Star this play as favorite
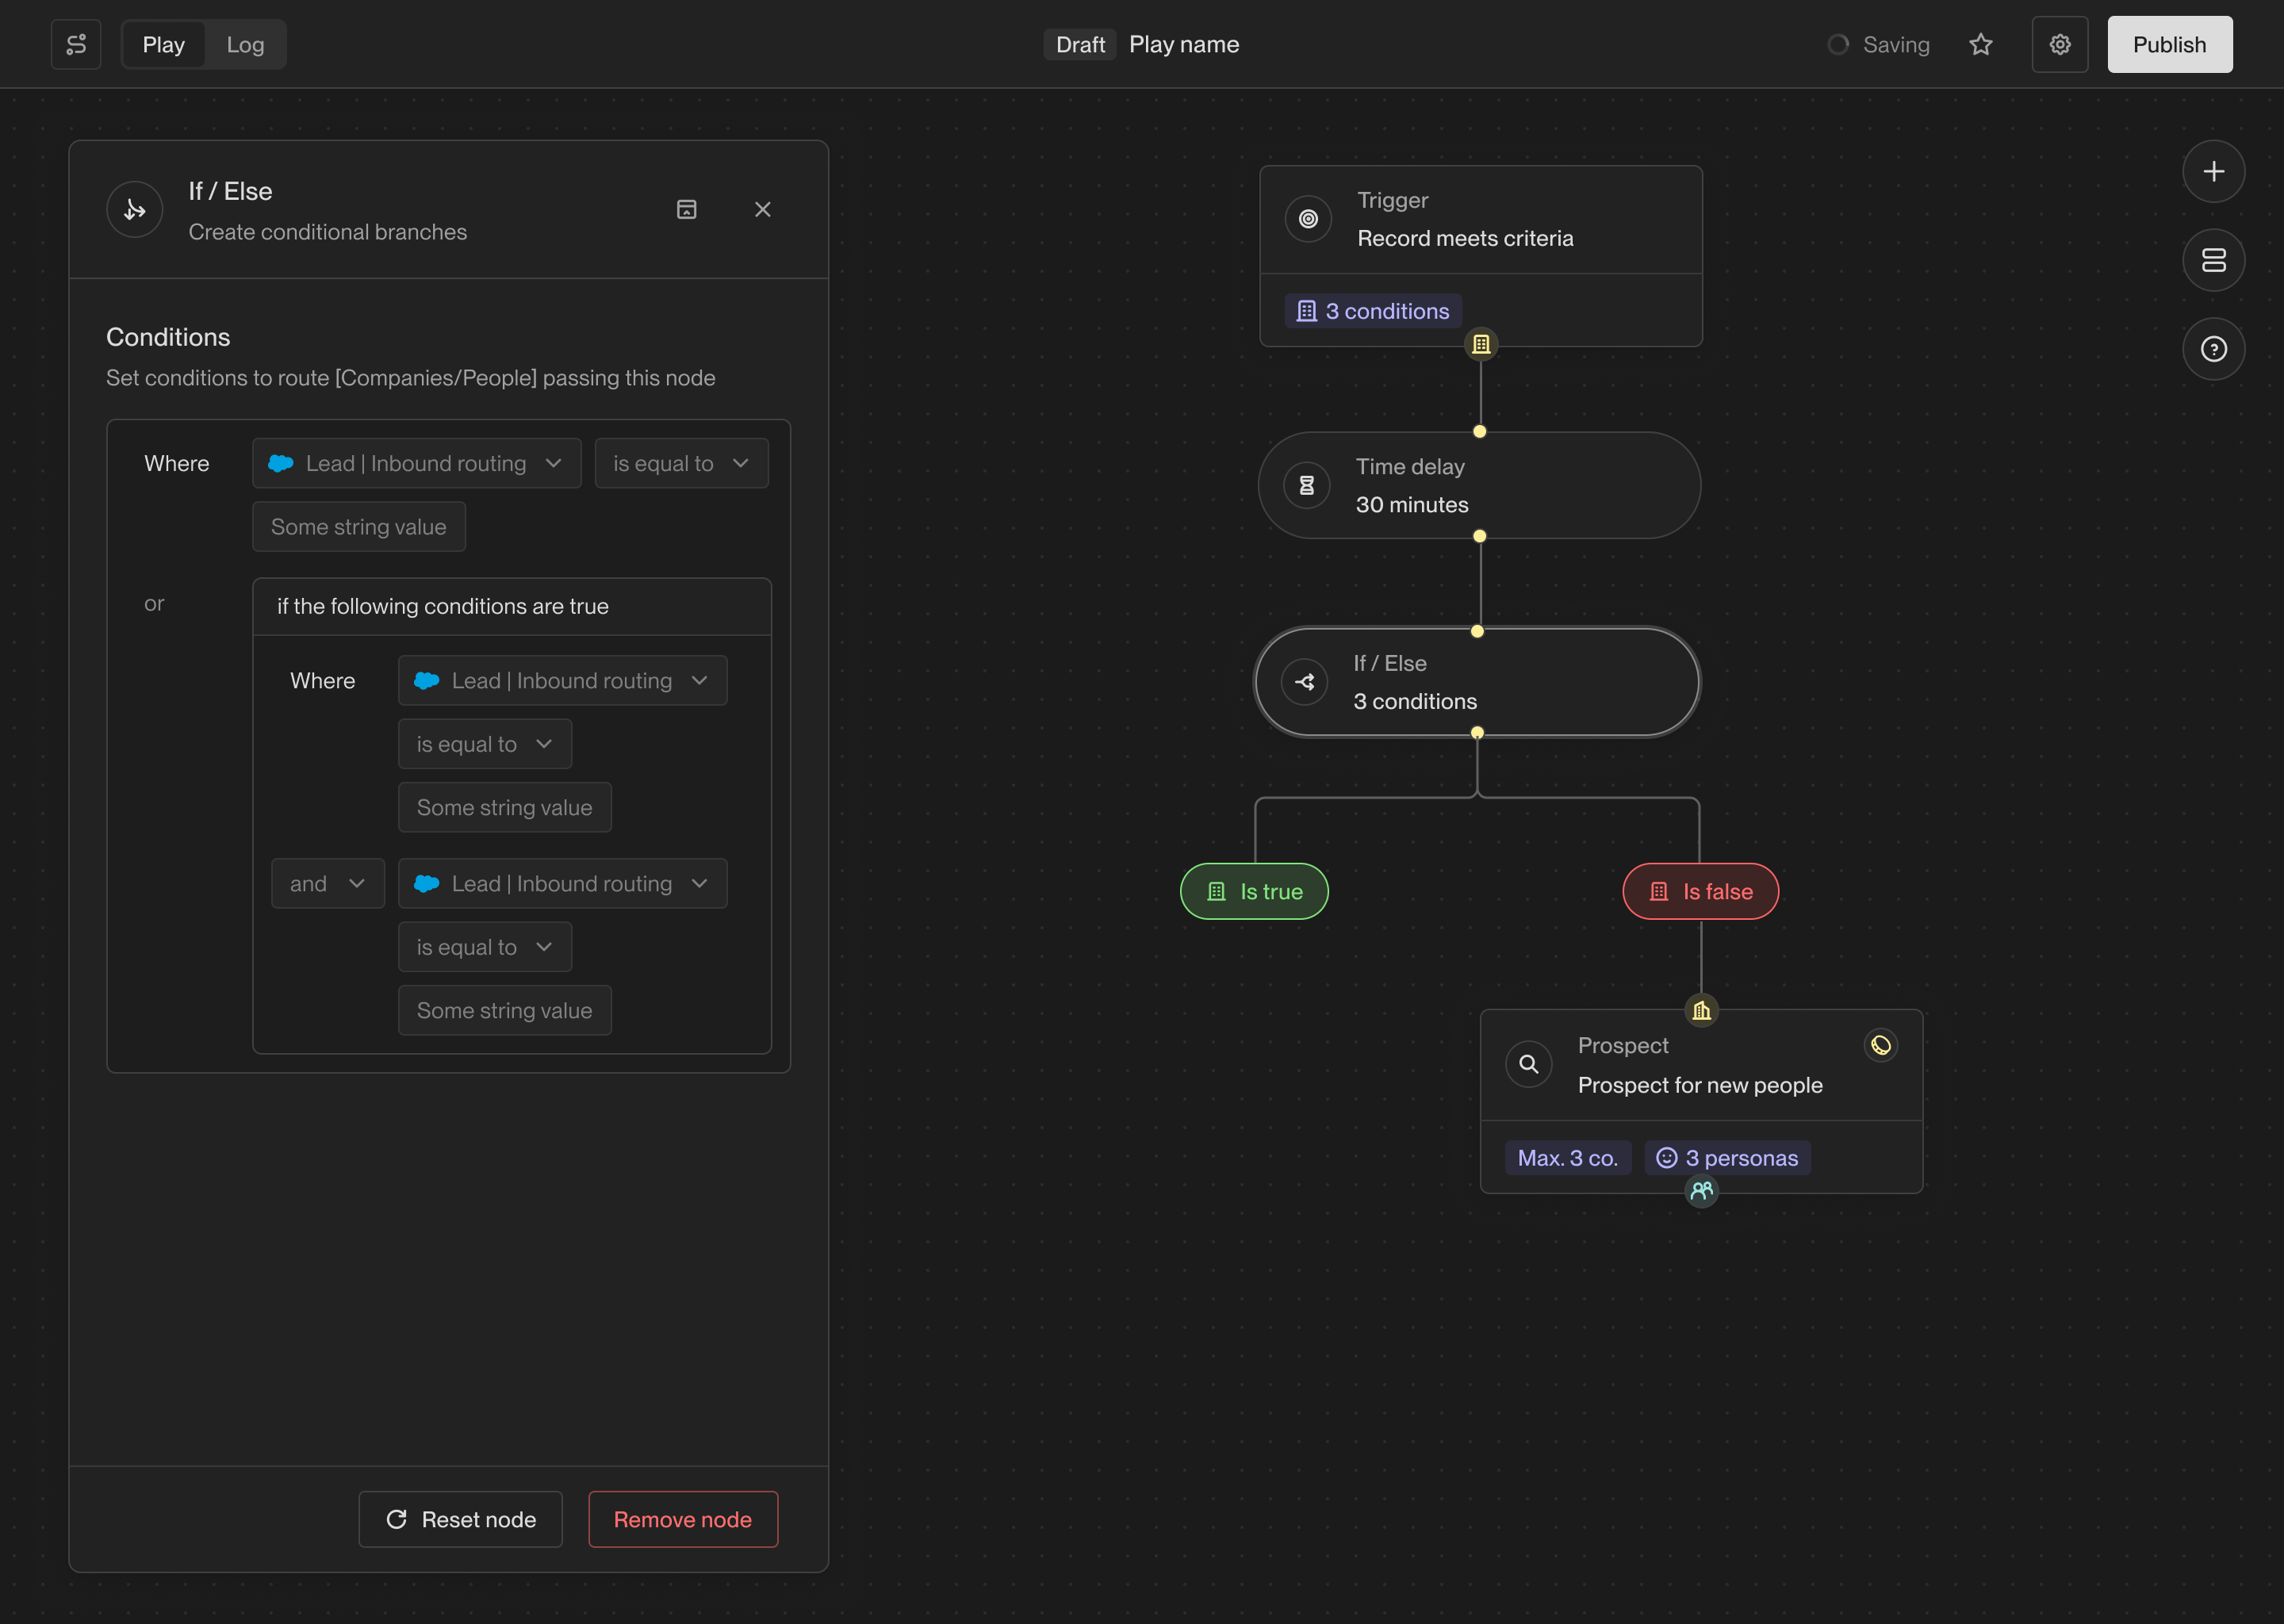2284x1624 pixels. click(1980, 44)
